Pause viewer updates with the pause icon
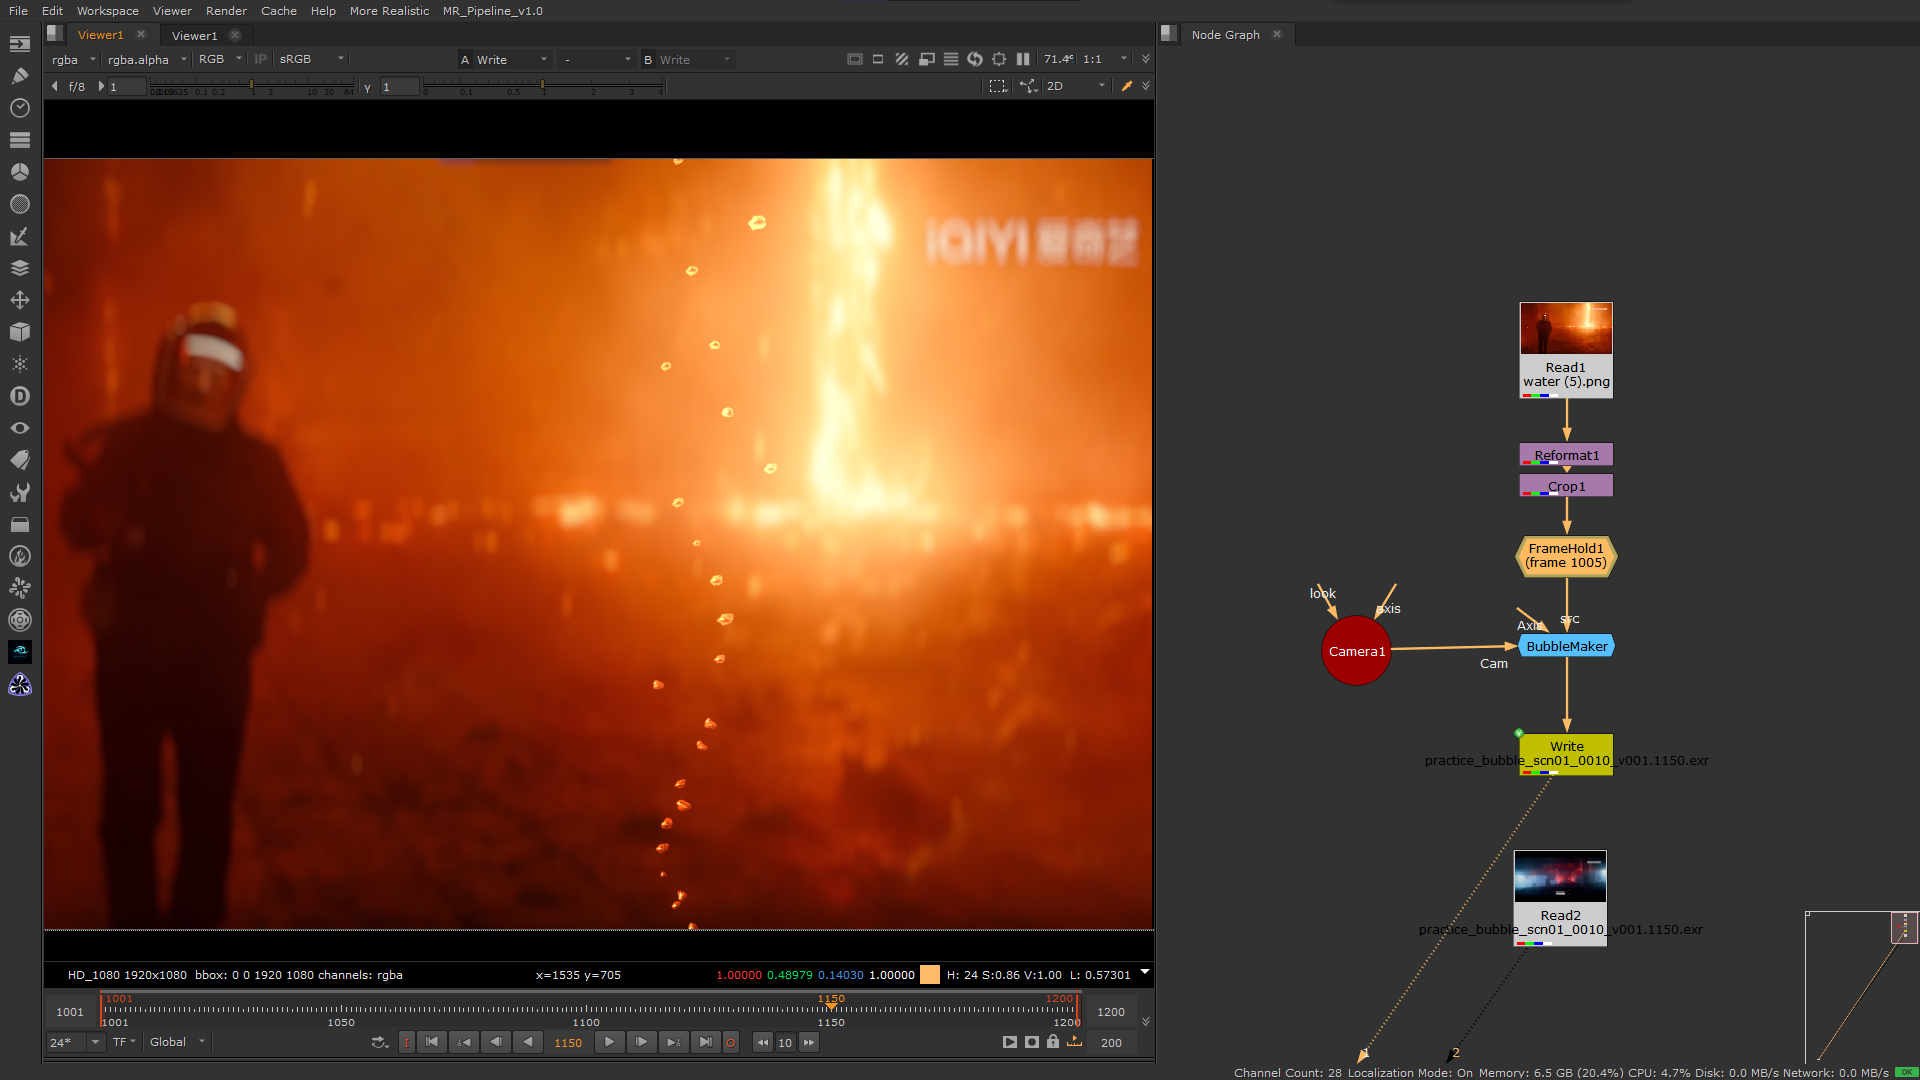The width and height of the screenshot is (1920, 1080). [1022, 59]
